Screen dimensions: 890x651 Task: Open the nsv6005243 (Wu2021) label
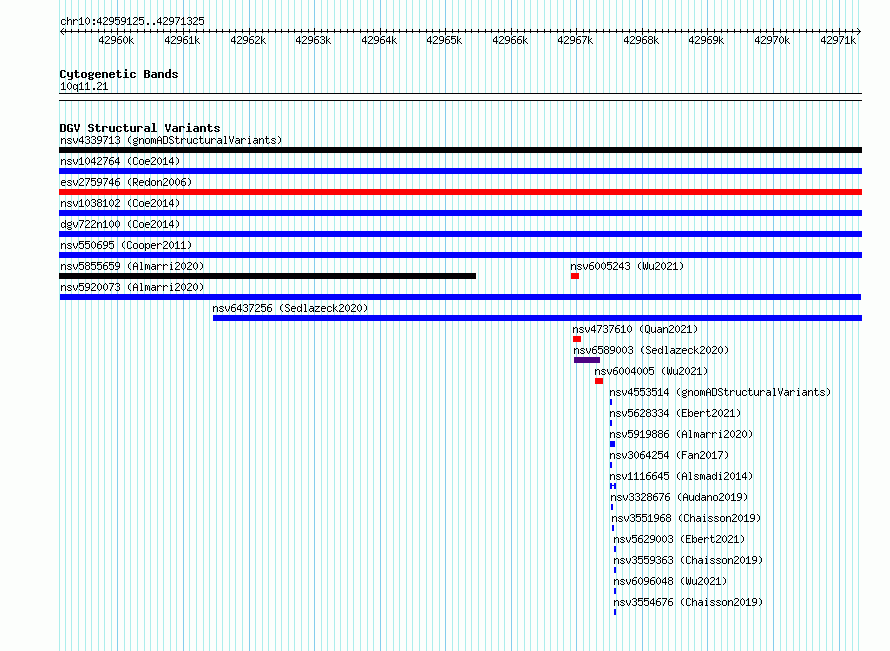tap(627, 266)
